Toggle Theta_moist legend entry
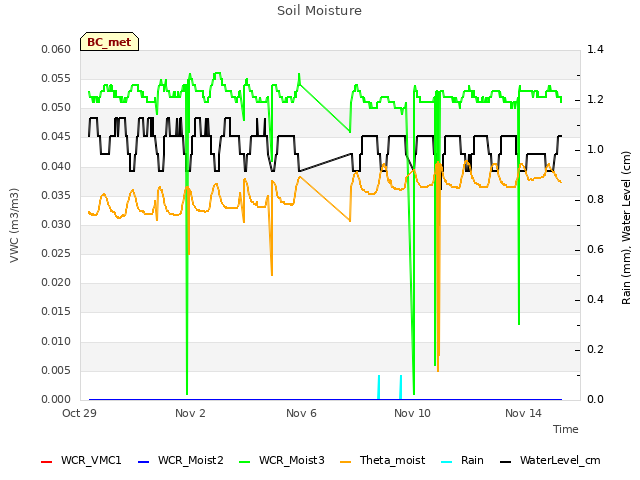This screenshot has width=640, height=480. [382, 461]
